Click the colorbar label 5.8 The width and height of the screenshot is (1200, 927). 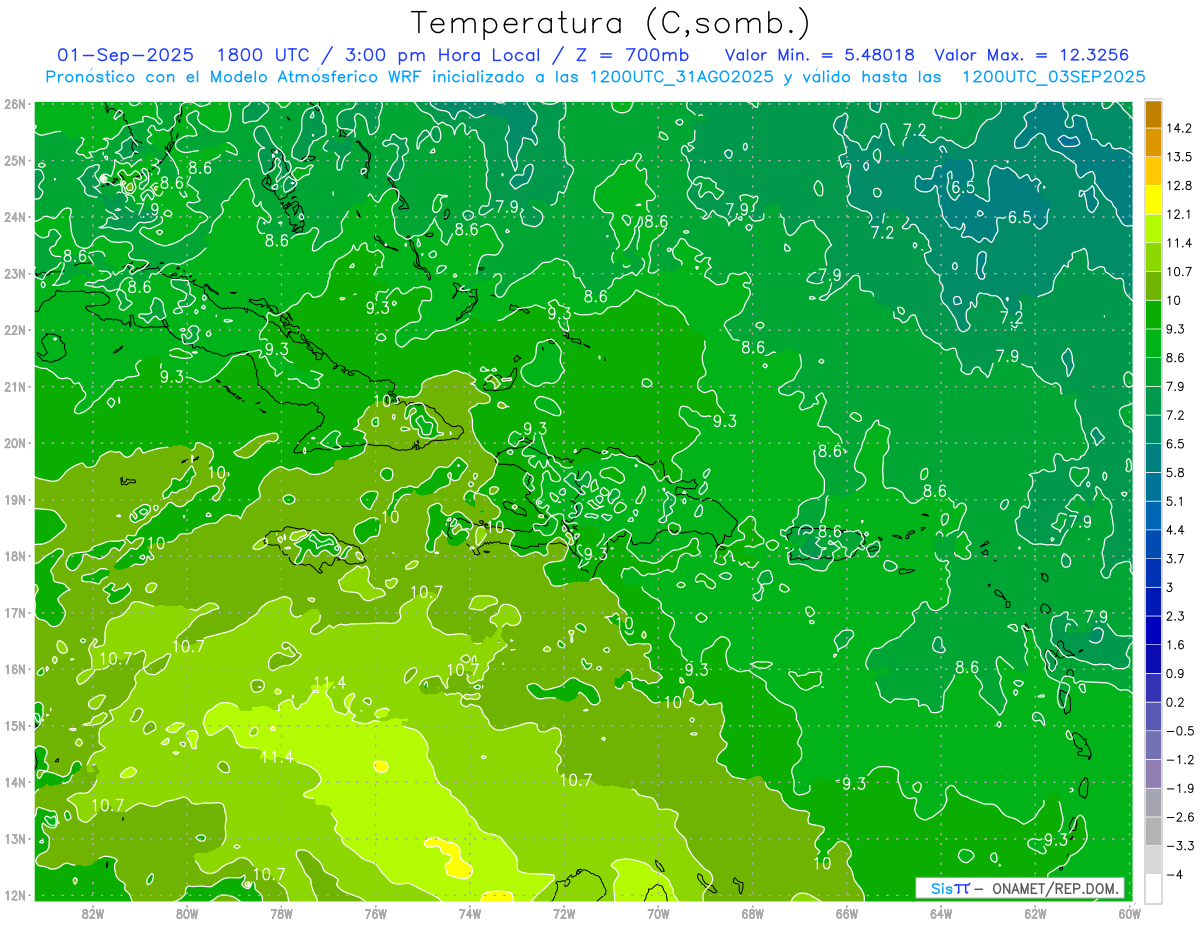[x=1176, y=472]
